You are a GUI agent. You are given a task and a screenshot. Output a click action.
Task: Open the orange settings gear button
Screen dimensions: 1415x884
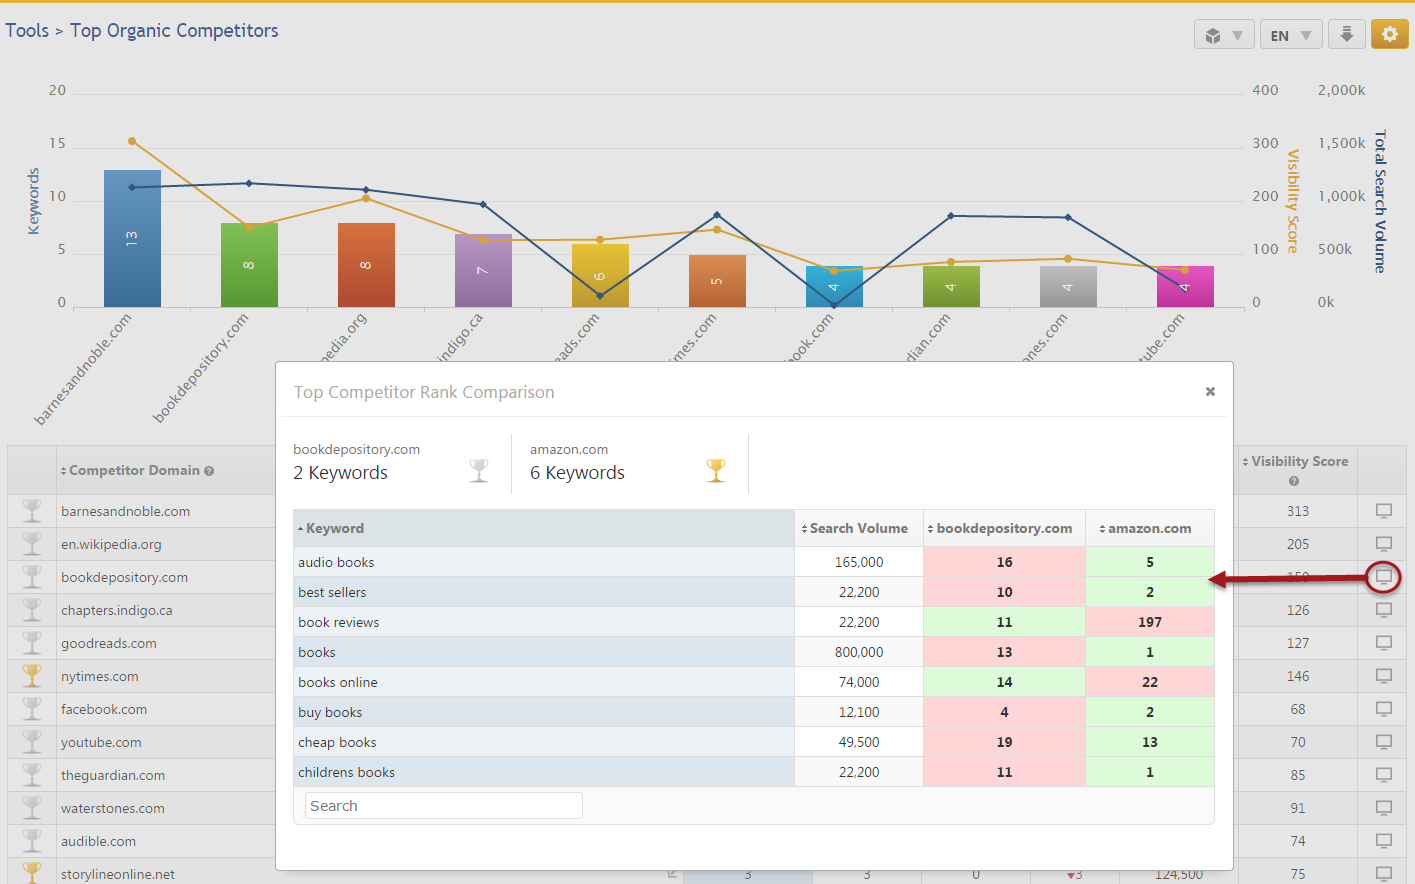tap(1389, 34)
